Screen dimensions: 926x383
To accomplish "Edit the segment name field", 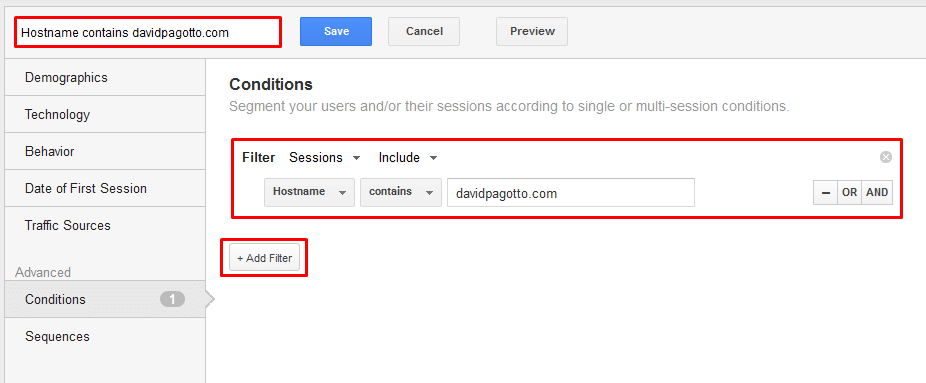I will click(148, 32).
